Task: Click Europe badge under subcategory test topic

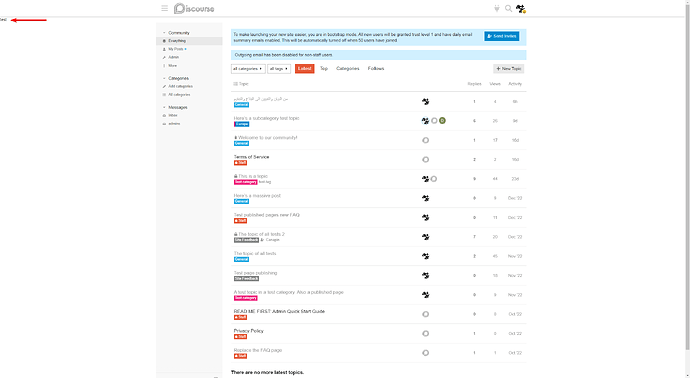Action: (x=242, y=124)
